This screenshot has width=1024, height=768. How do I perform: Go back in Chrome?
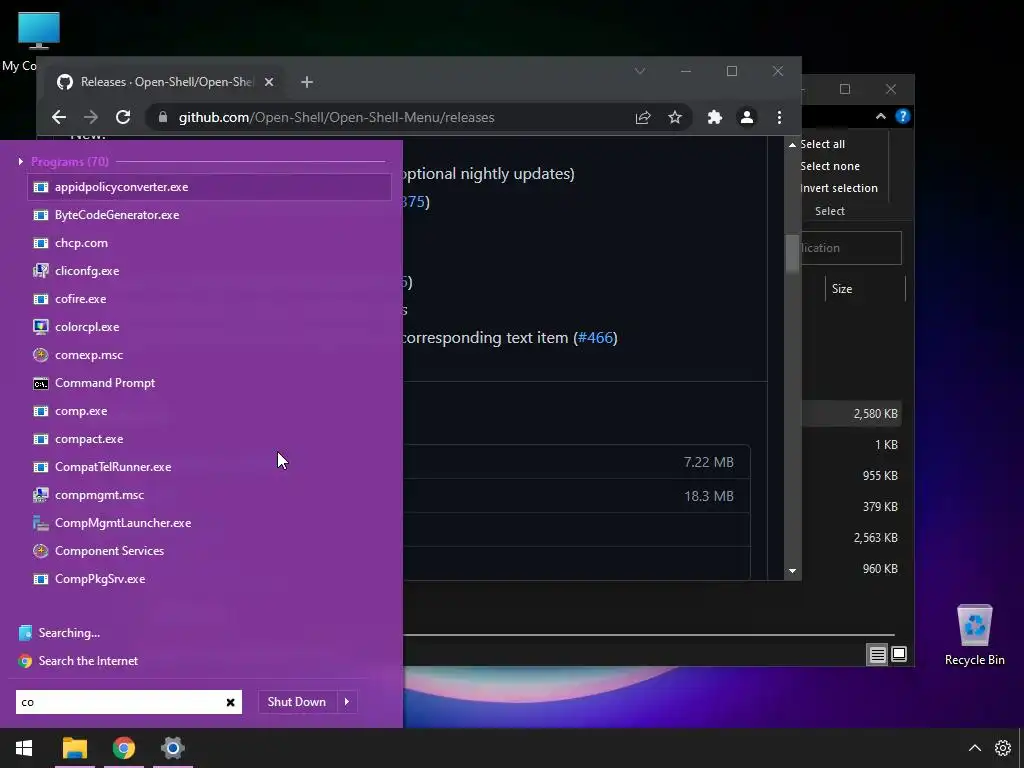59,118
